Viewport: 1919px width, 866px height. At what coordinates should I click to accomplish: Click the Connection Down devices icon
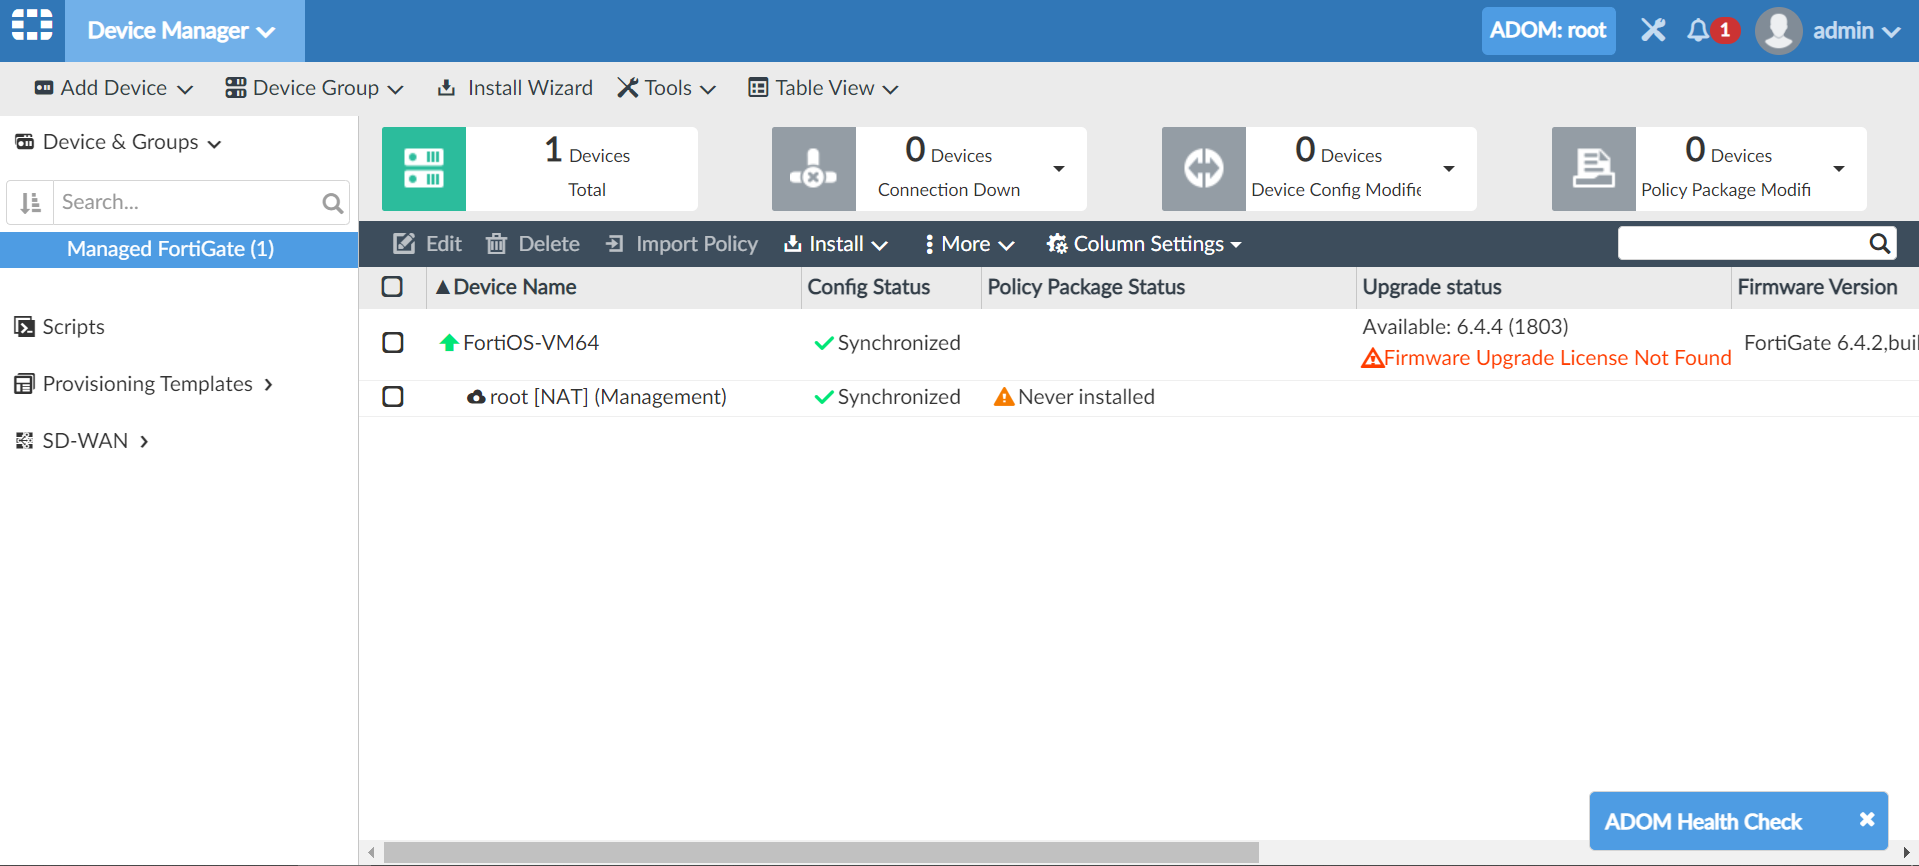pyautogui.click(x=813, y=169)
